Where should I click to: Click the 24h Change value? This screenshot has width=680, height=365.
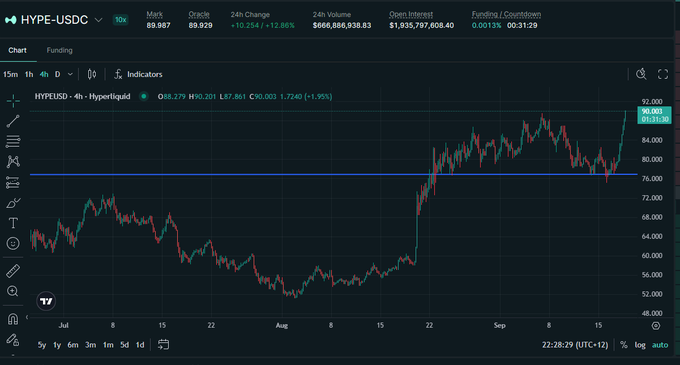[263, 26]
